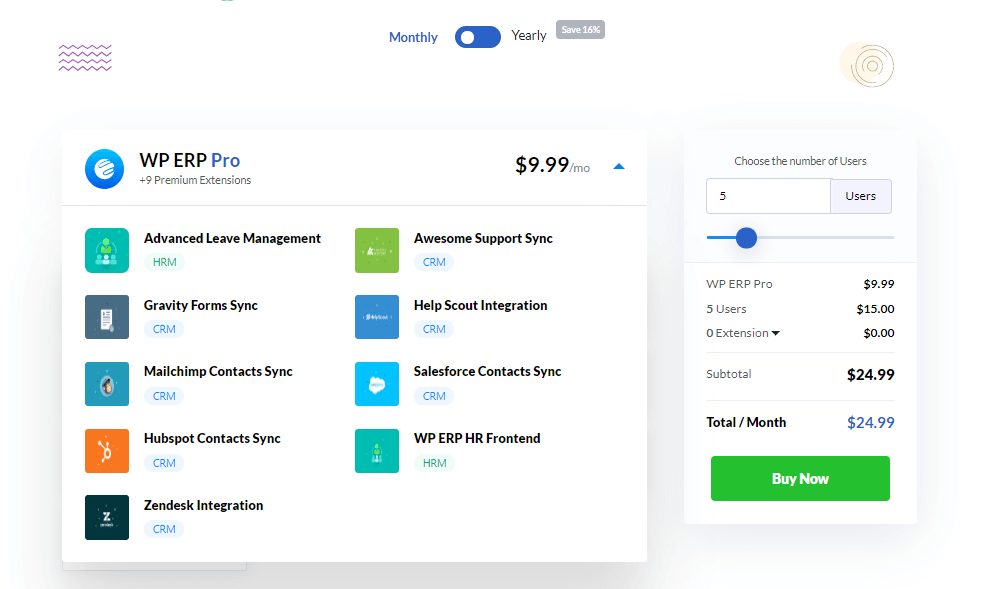The image size is (1008, 589).
Task: Click the Mailchimp Contacts Sync title
Action: point(218,372)
